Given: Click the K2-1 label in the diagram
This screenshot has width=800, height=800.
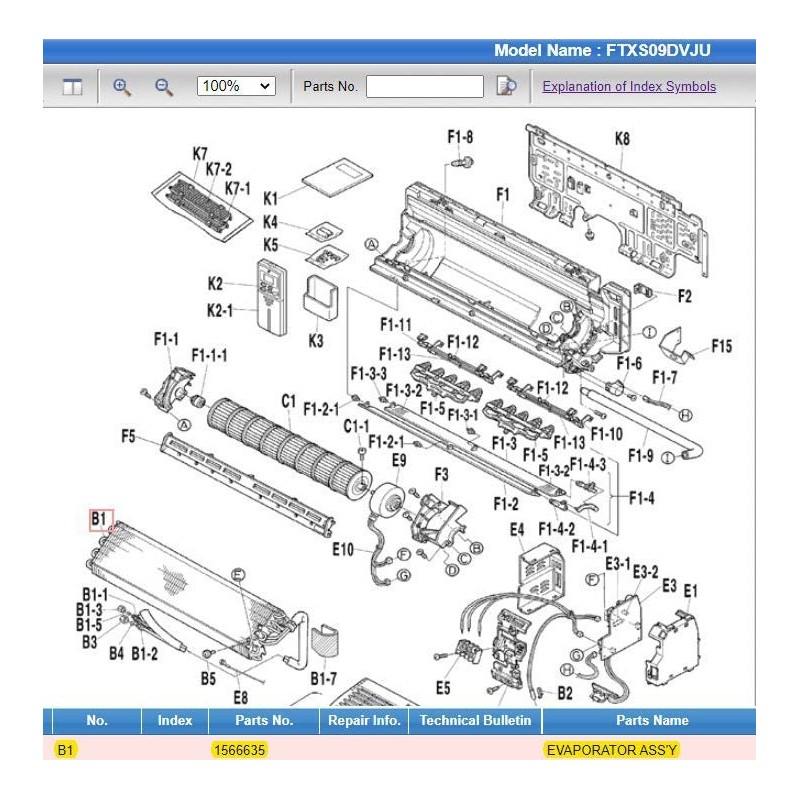Looking at the screenshot, I should pos(220,310).
